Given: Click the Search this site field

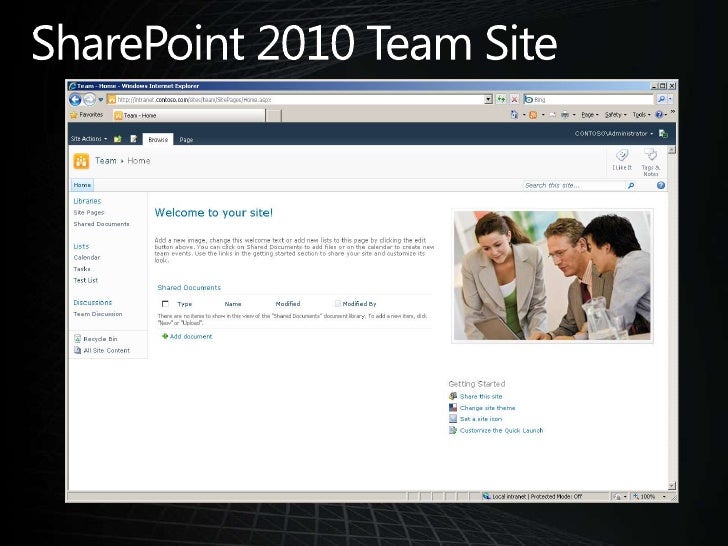Looking at the screenshot, I should [574, 186].
